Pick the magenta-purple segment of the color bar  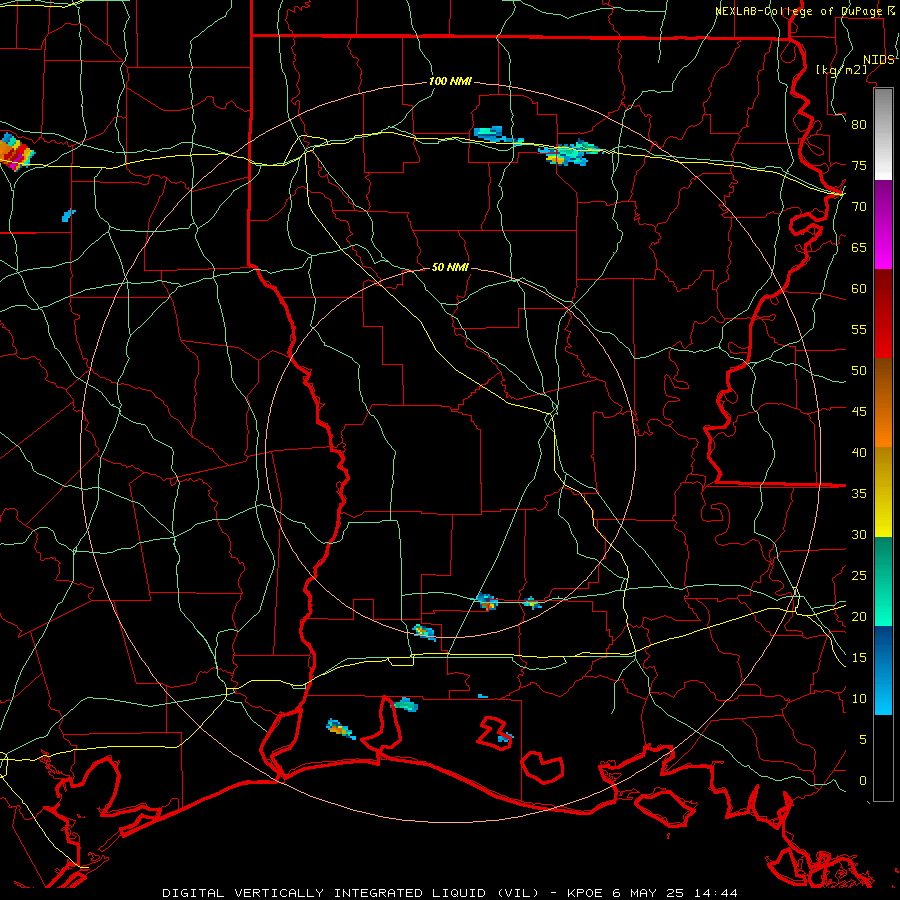[883, 224]
